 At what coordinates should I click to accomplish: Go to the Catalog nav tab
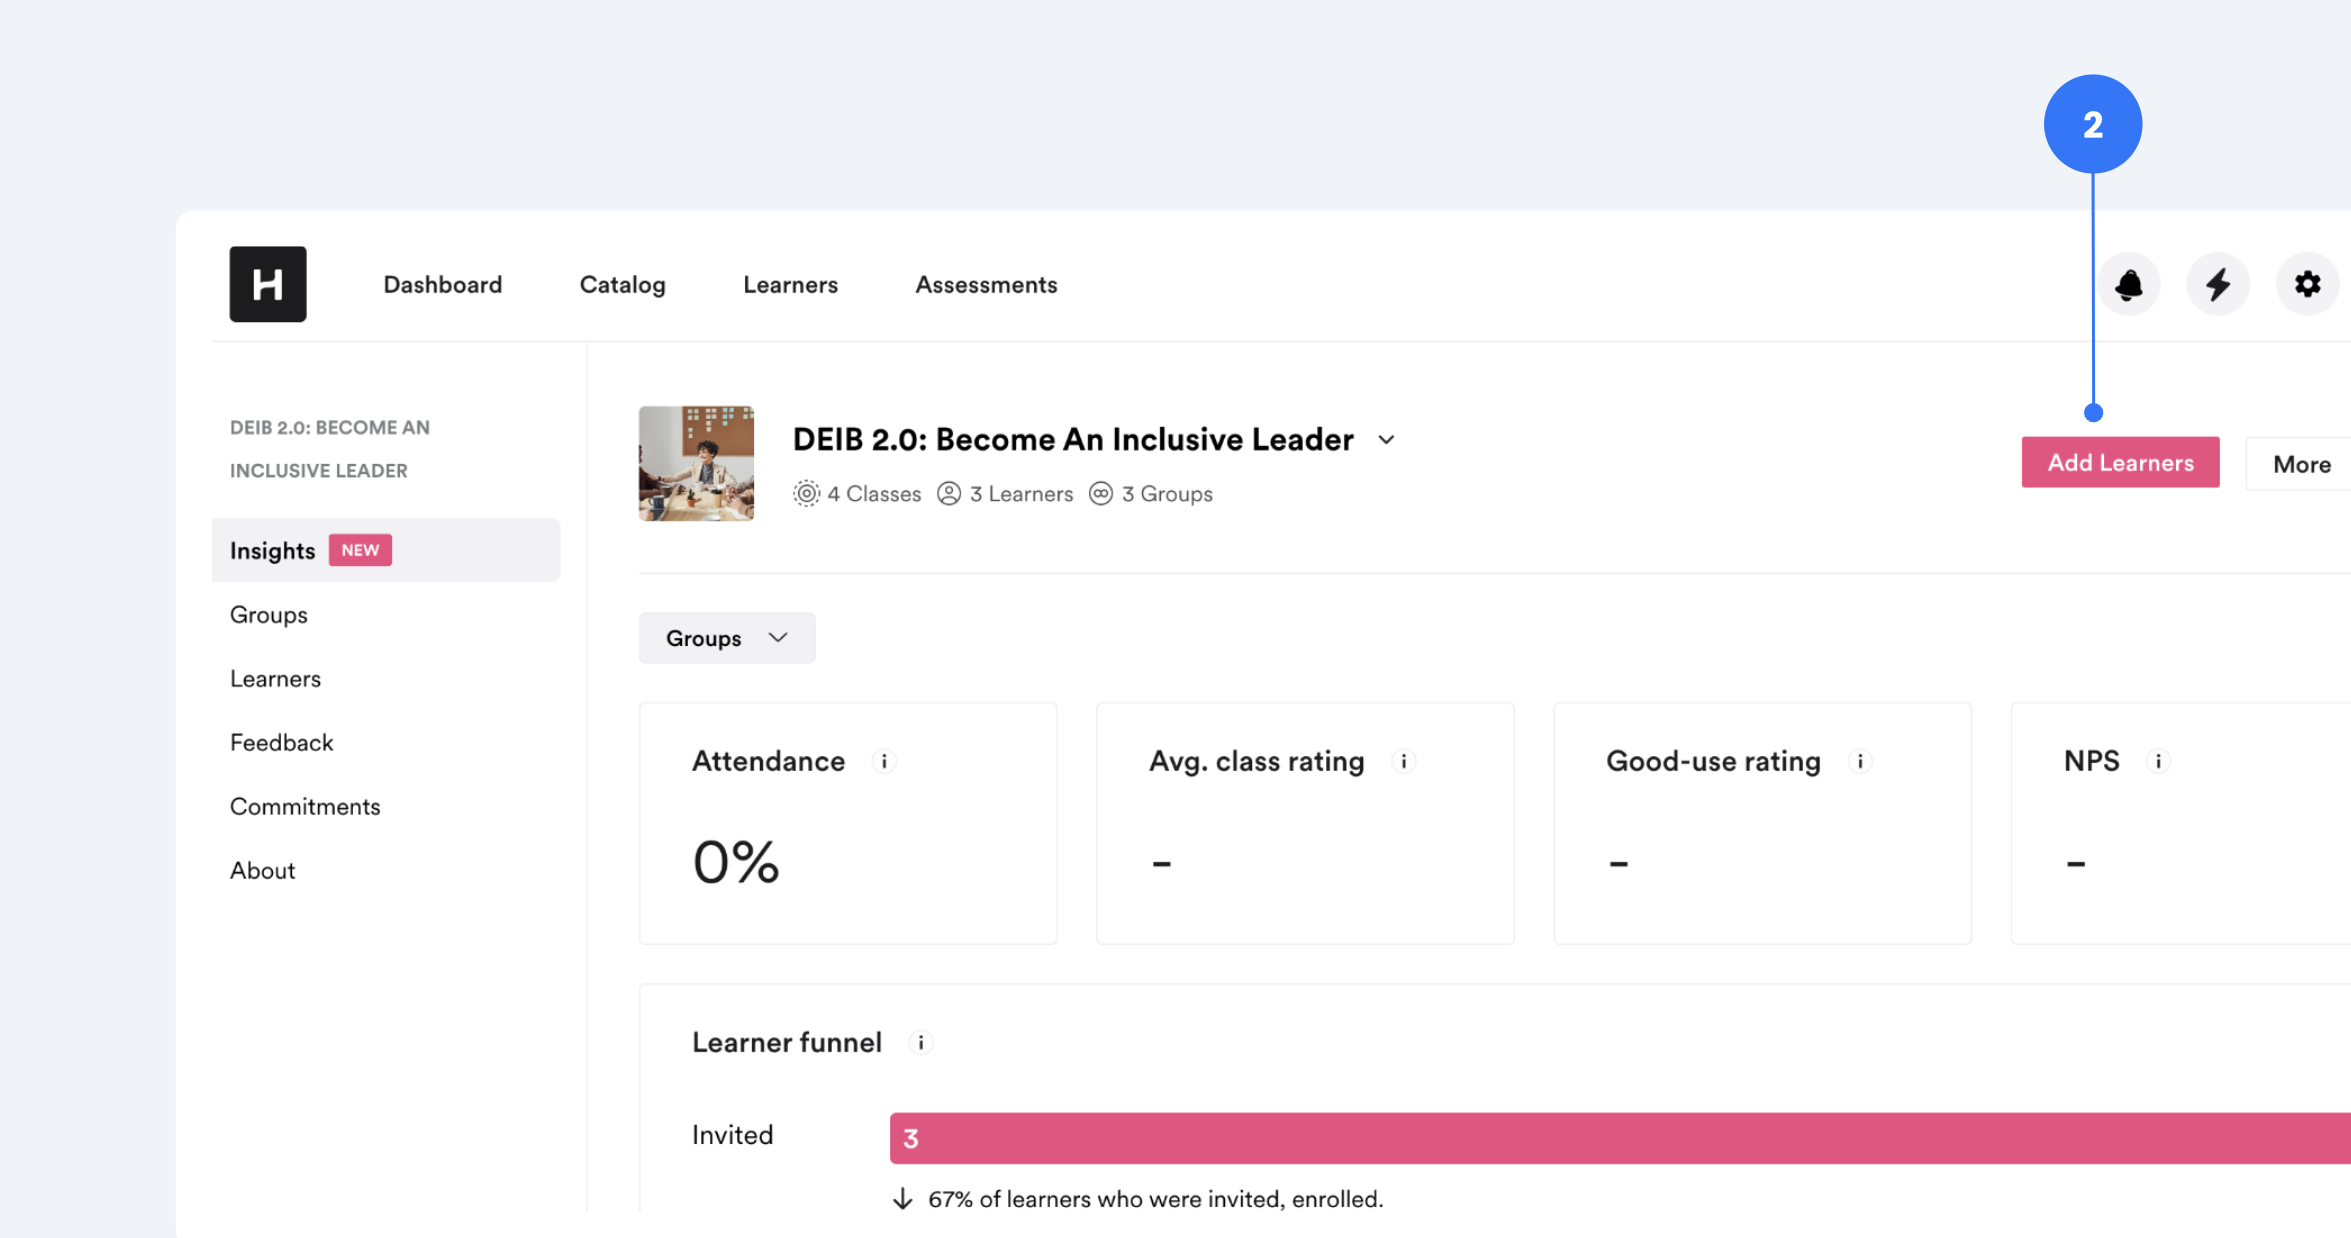pos(622,285)
